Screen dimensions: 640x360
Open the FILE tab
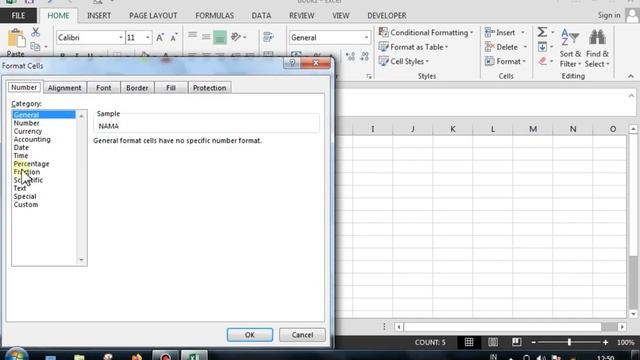[18, 16]
